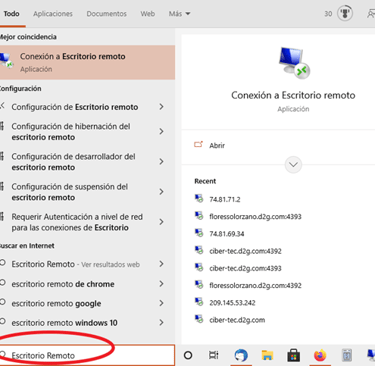Select the Todo search tab
This screenshot has height=366, width=375.
(x=11, y=14)
